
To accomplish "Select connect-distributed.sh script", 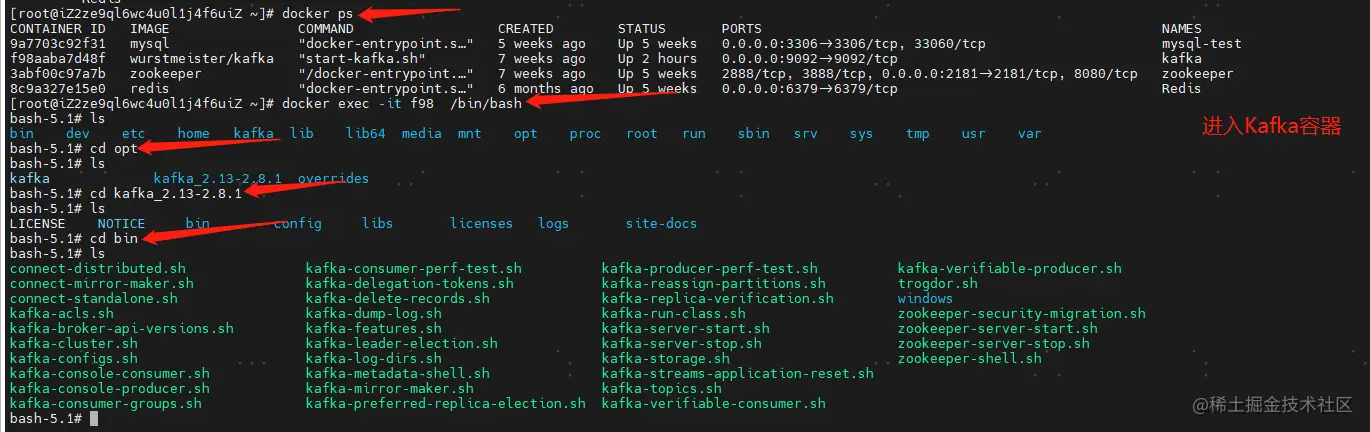I will tap(97, 268).
